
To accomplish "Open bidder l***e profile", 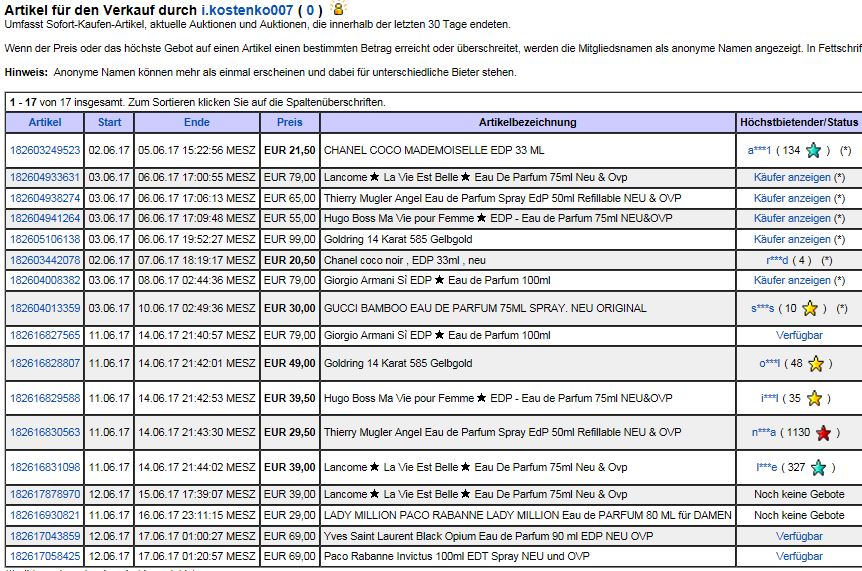I will click(767, 467).
